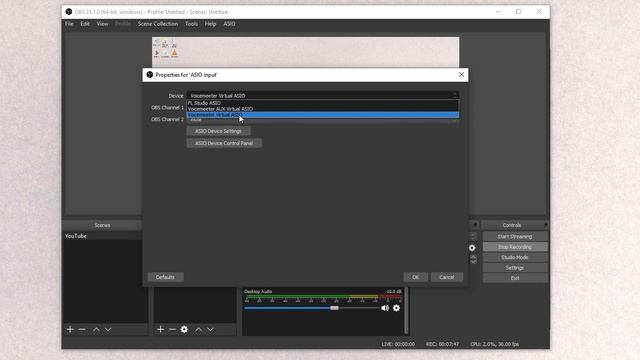The width and height of the screenshot is (640, 360).
Task: Reset properties with the Defaults button
Action: coord(165,277)
